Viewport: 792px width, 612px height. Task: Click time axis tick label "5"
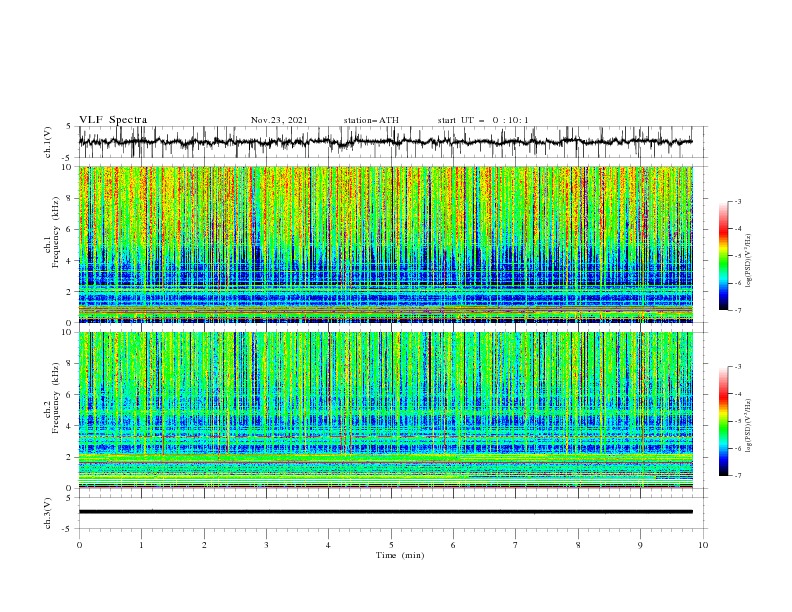[x=391, y=545]
